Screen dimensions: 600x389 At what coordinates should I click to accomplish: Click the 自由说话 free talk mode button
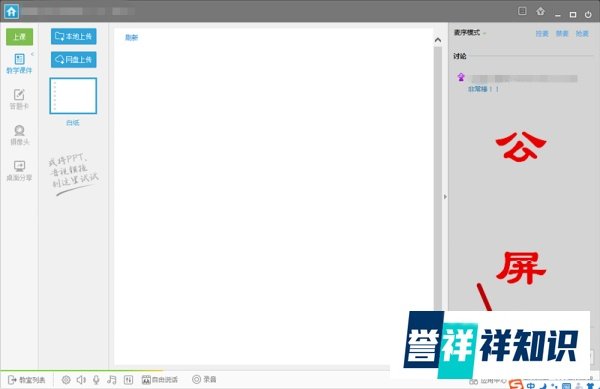click(160, 379)
